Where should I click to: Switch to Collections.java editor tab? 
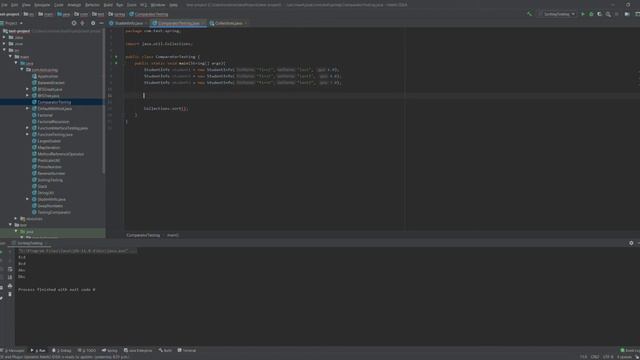click(228, 23)
